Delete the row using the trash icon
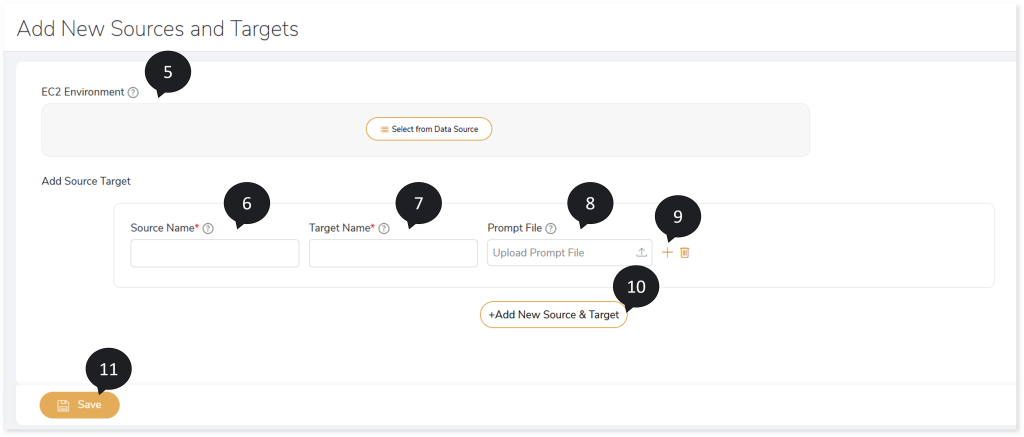The height and width of the screenshot is (437, 1024). pos(684,253)
